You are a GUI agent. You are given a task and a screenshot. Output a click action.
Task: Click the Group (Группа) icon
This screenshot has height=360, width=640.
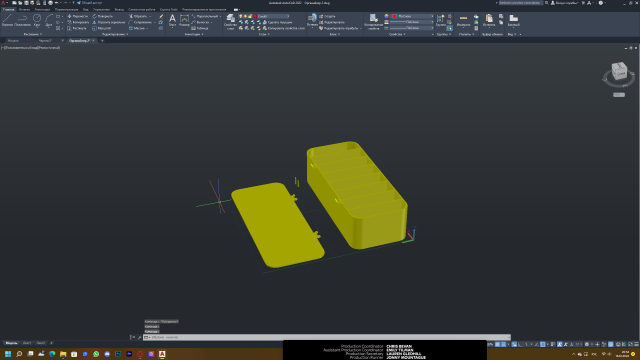point(440,20)
